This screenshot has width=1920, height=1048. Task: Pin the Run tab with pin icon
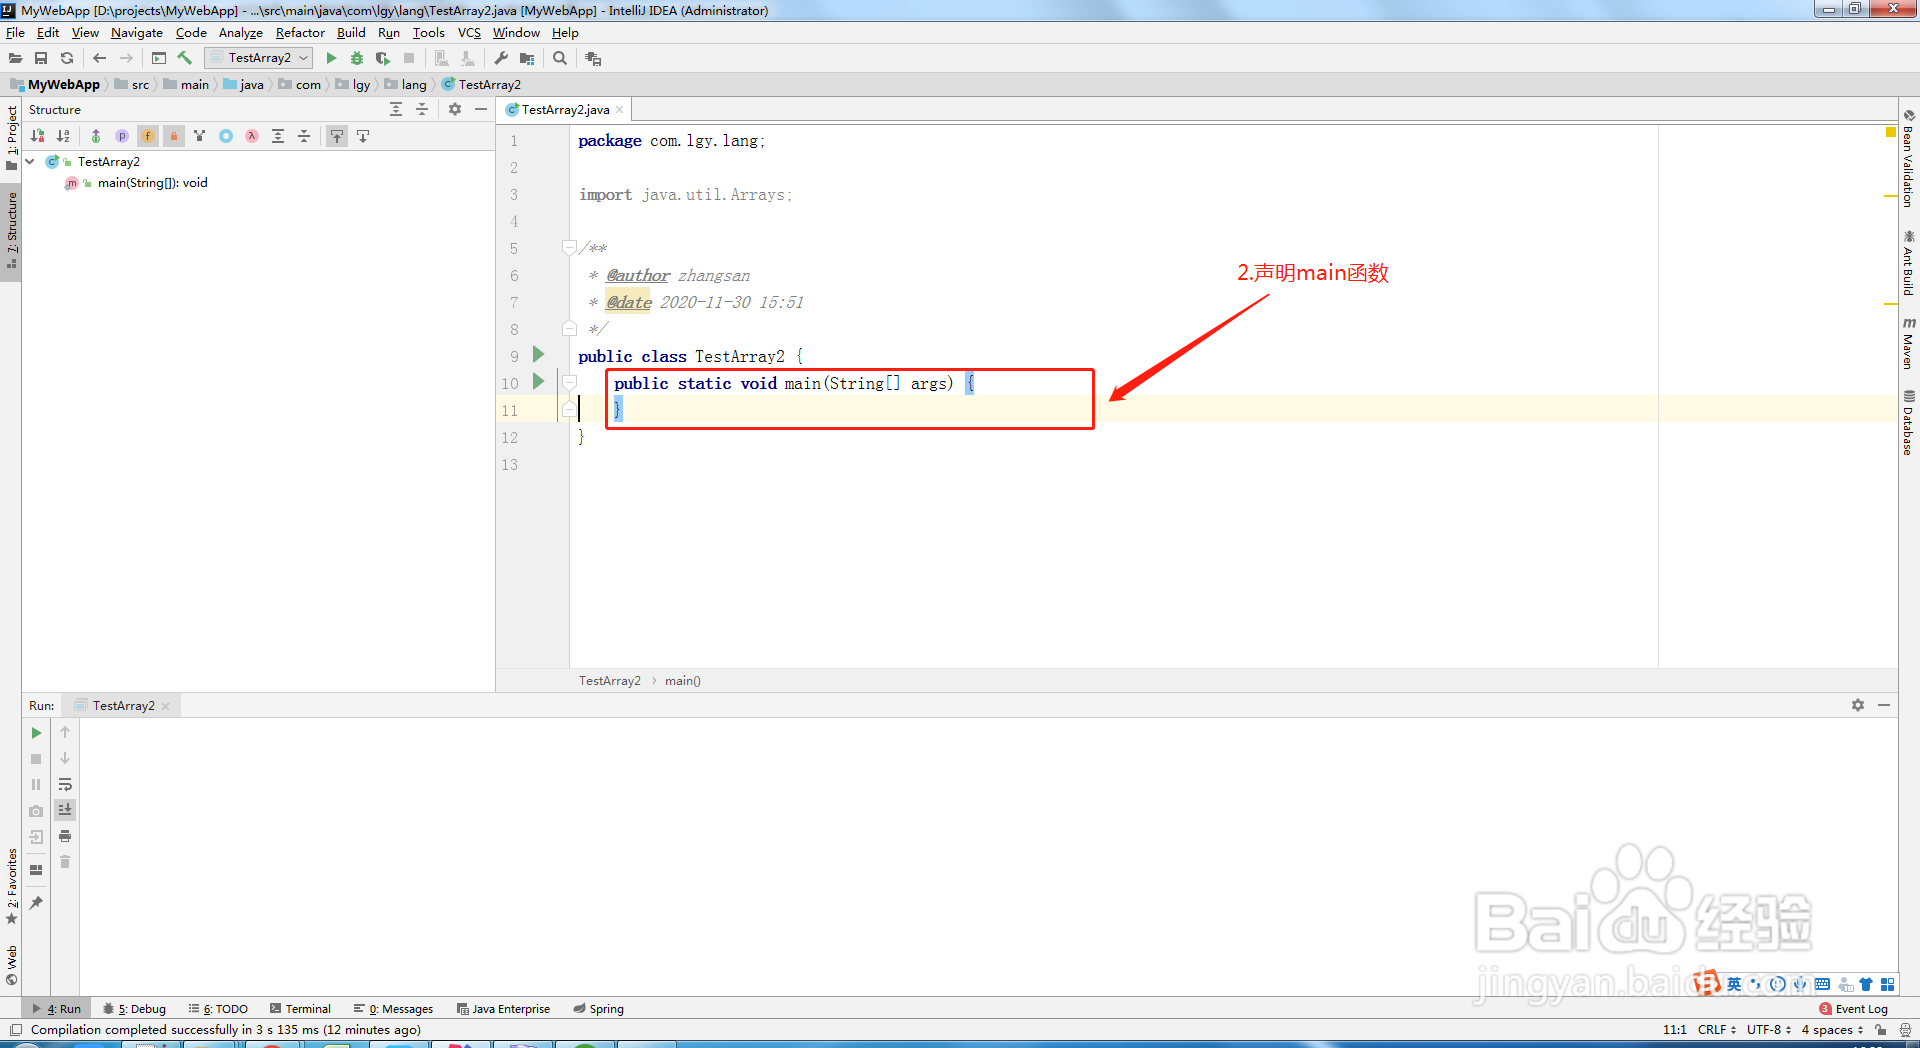coord(36,903)
